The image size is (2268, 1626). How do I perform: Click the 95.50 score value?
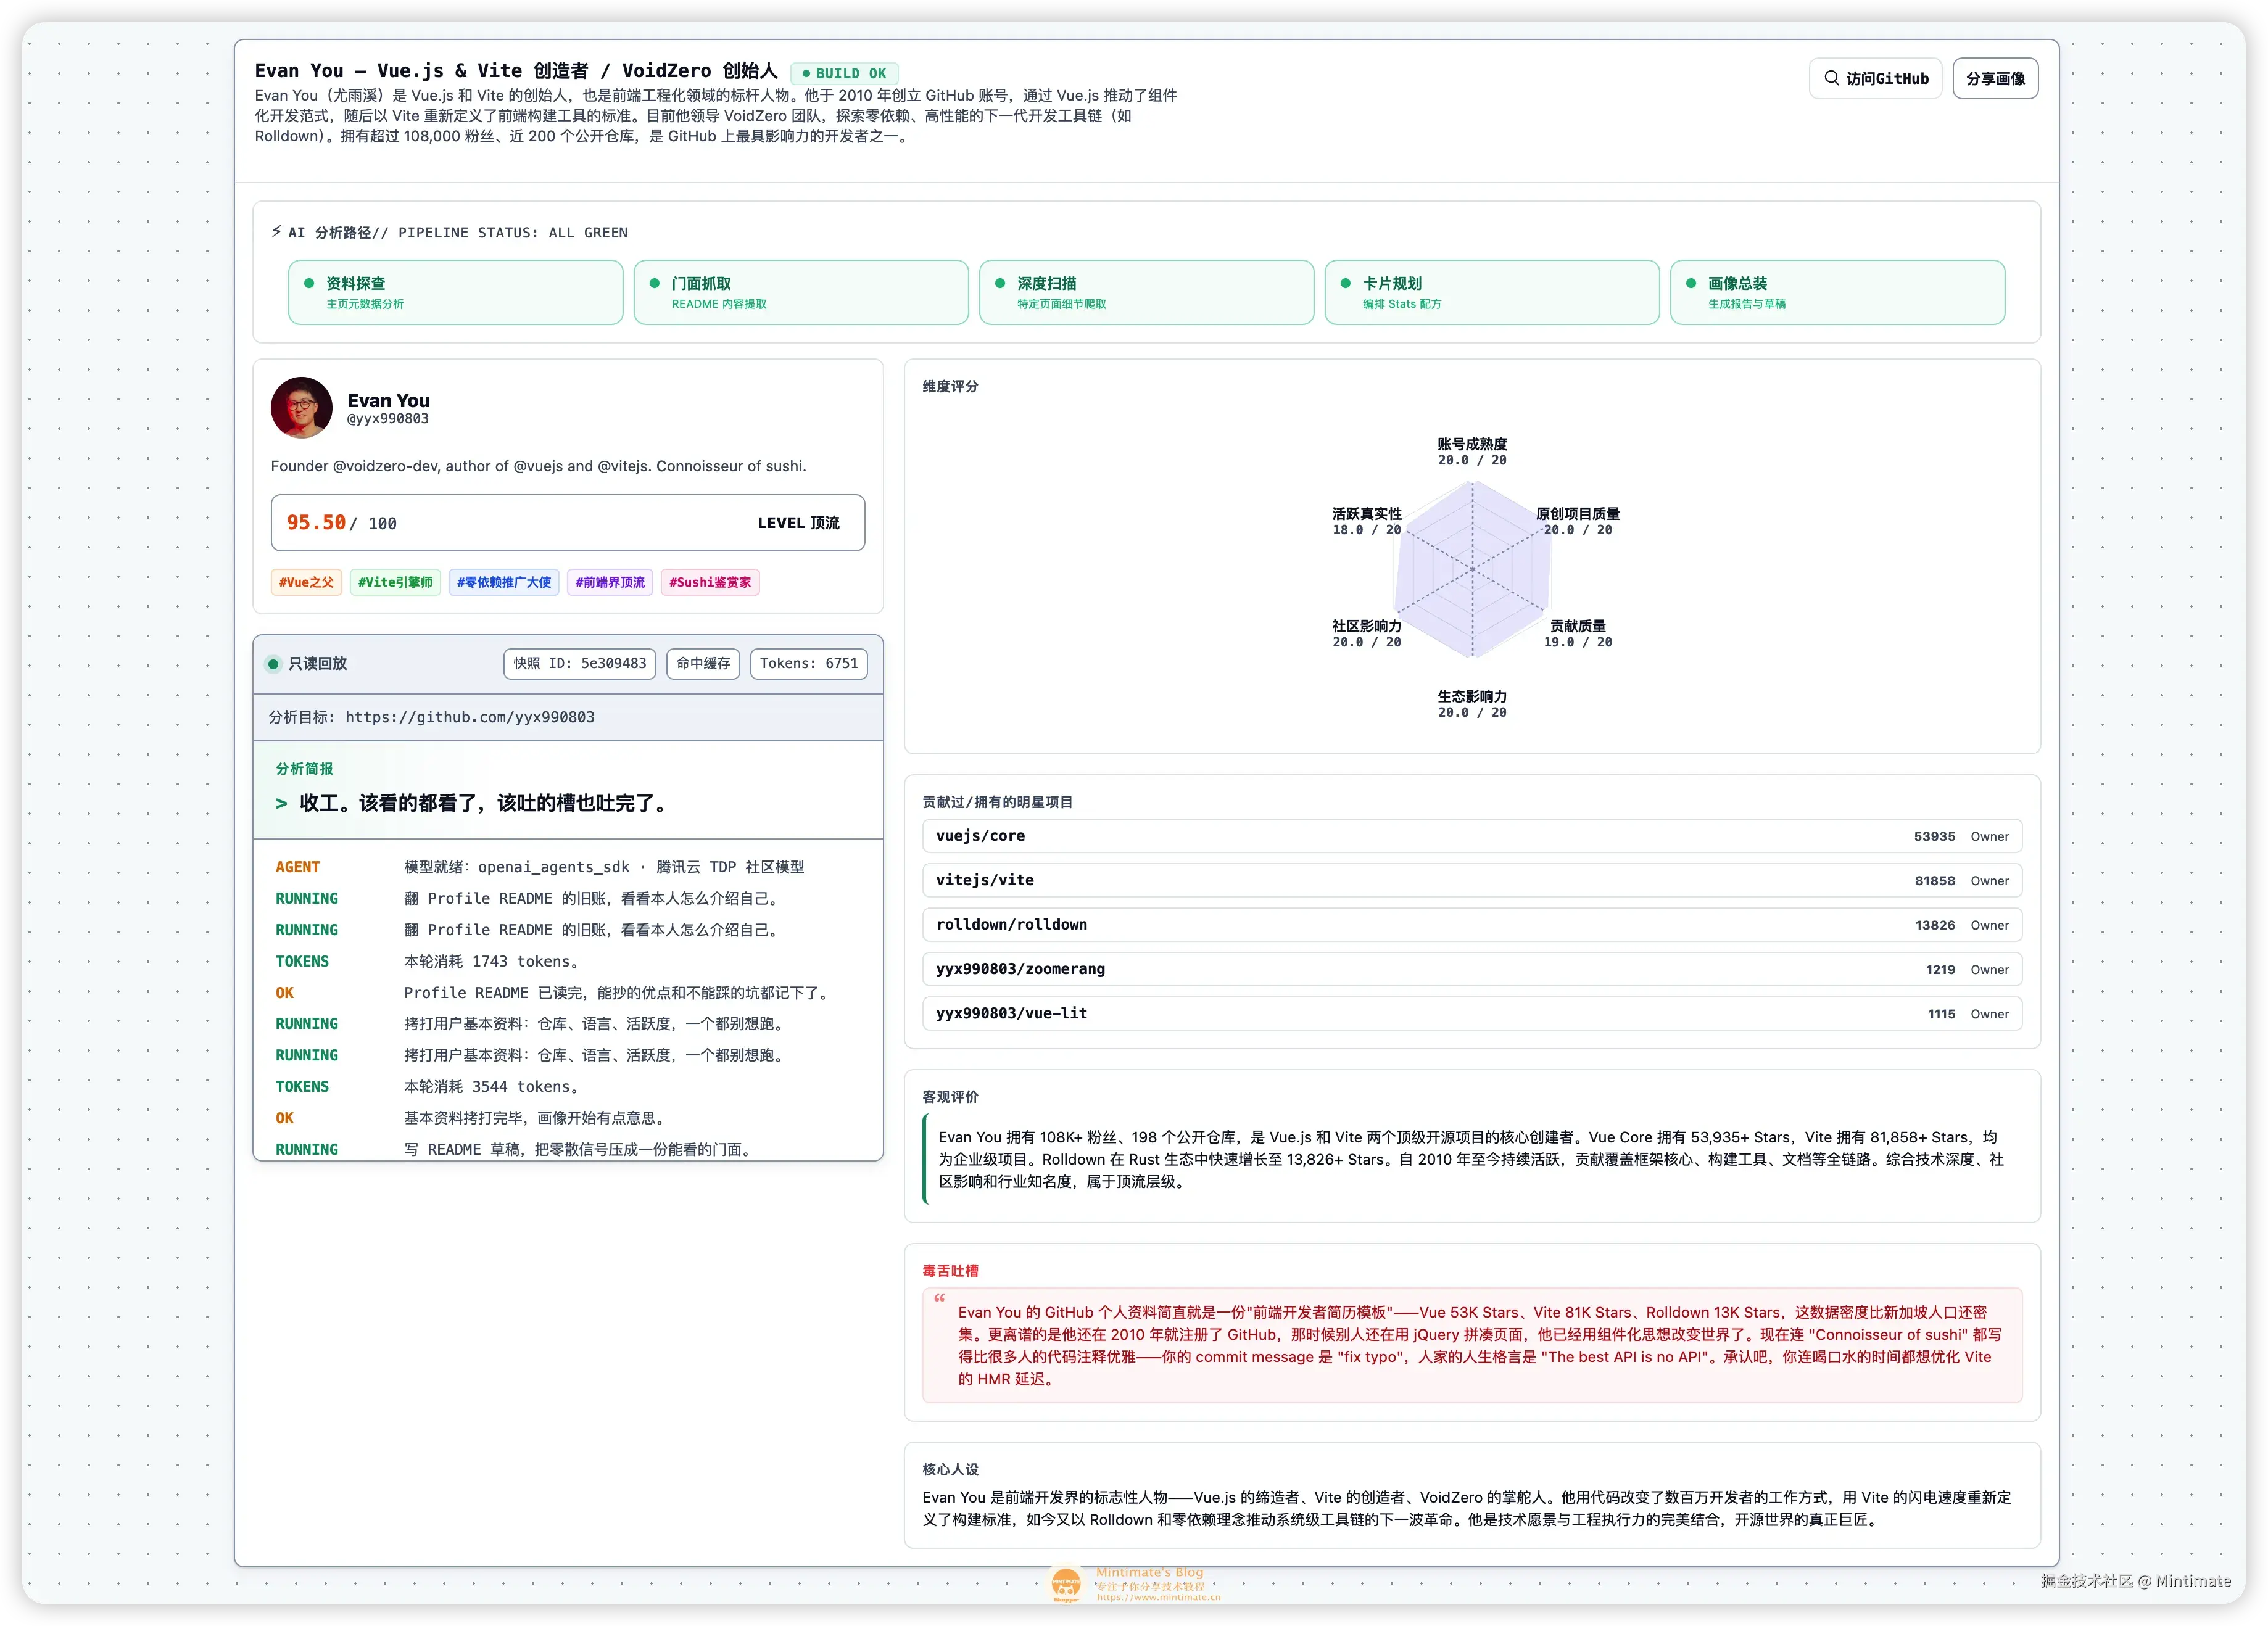click(316, 522)
